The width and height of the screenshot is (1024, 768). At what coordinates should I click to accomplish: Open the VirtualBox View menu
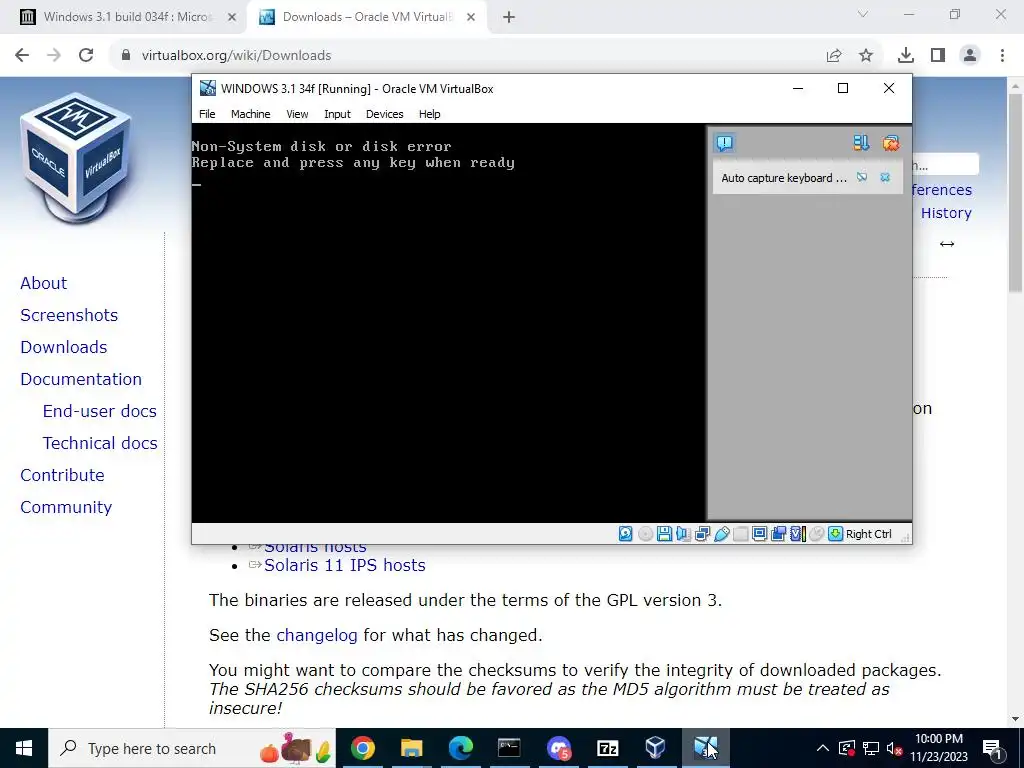coord(297,114)
